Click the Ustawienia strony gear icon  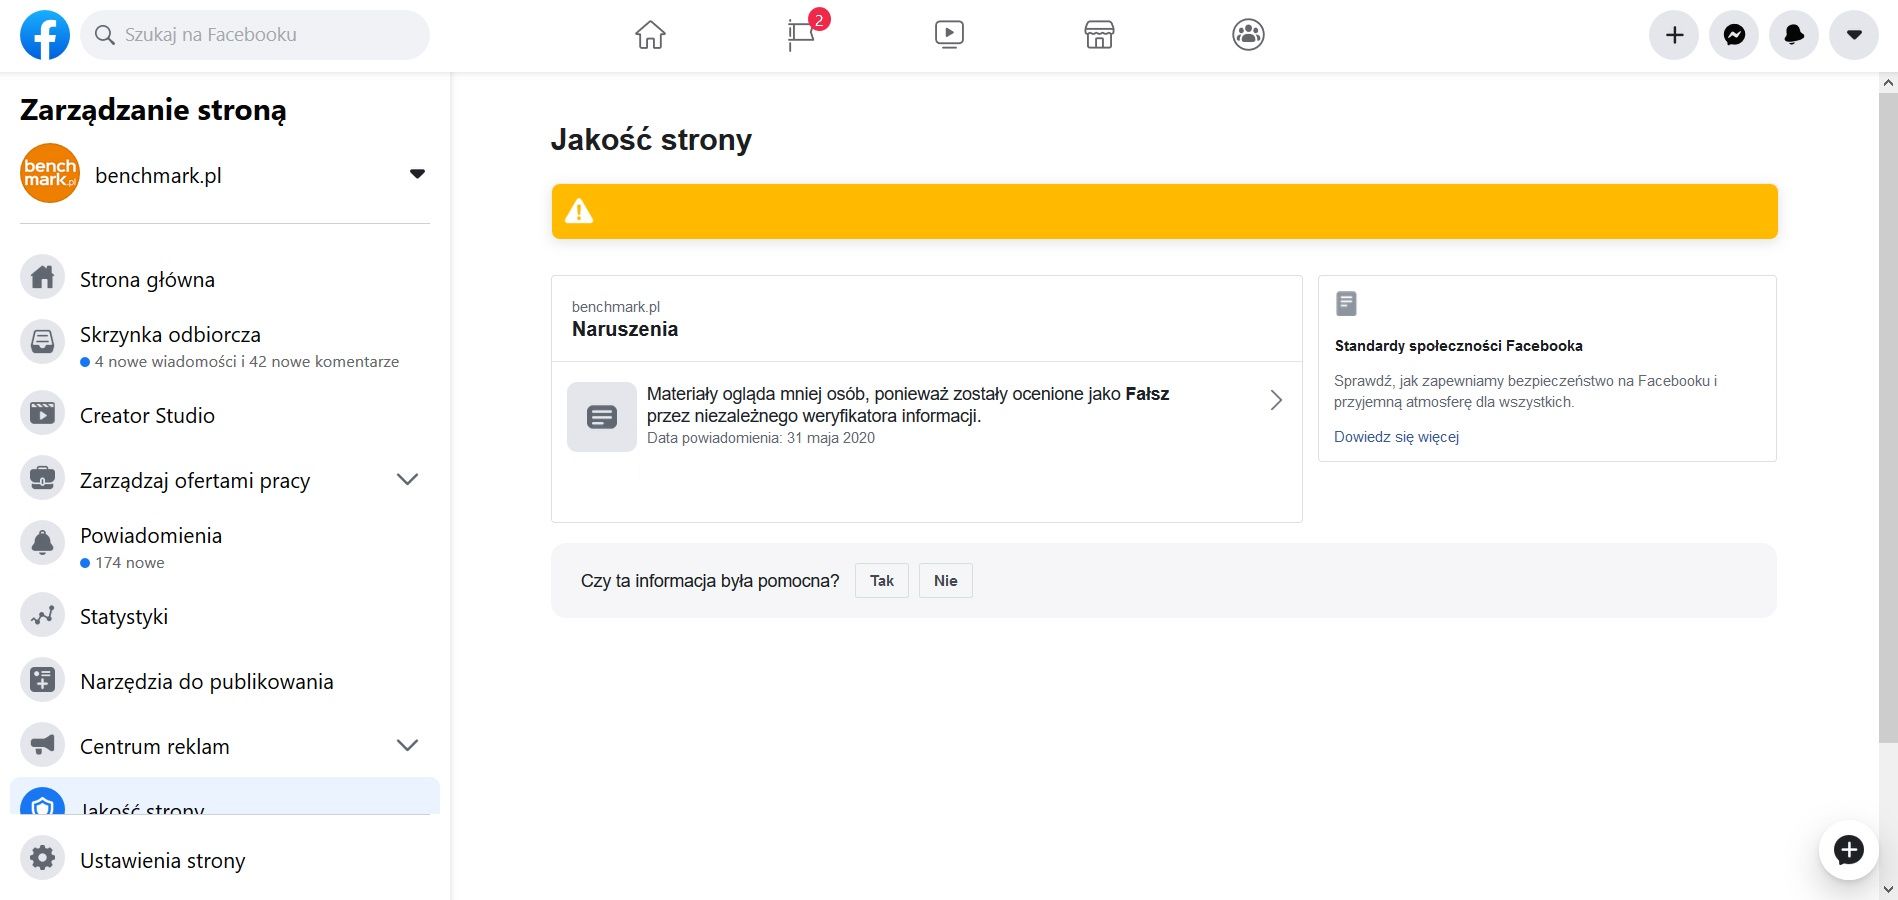click(x=42, y=858)
